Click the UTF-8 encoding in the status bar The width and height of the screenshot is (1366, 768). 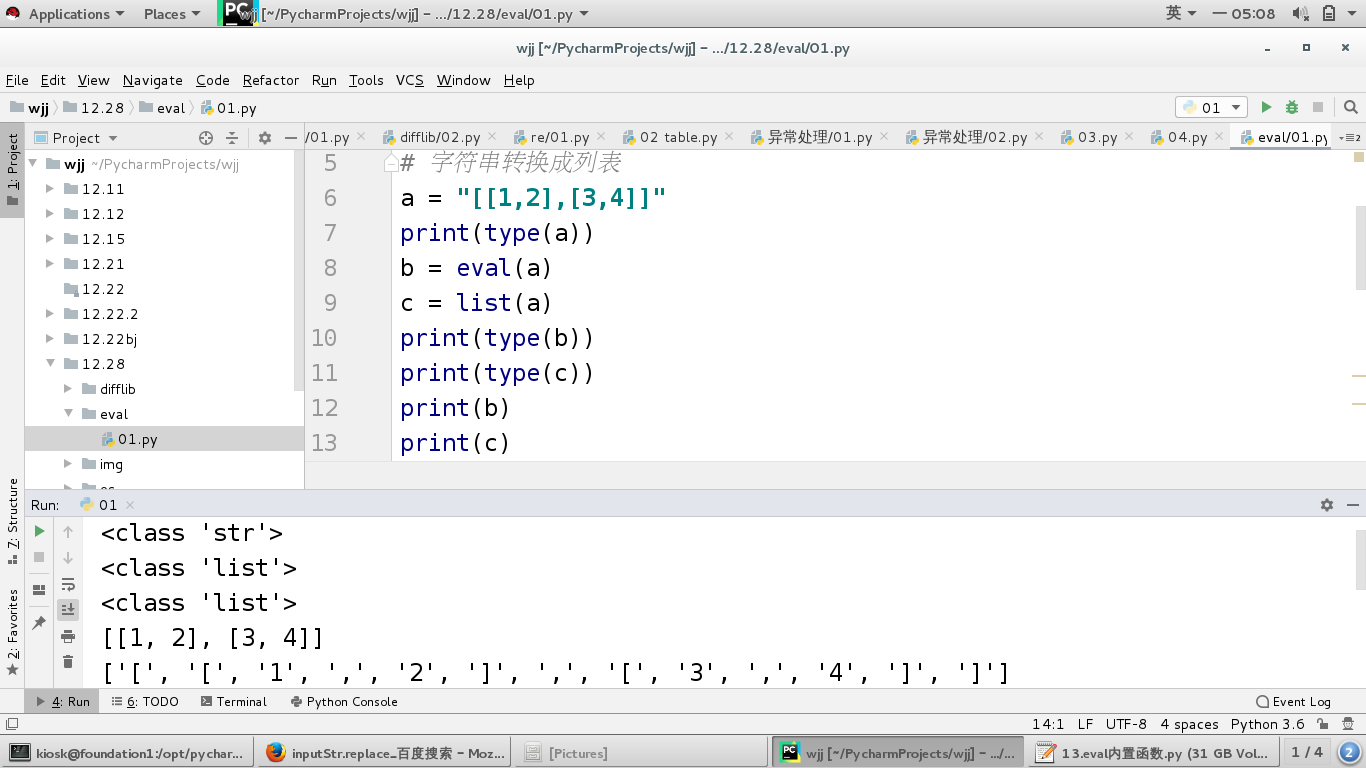[x=1126, y=725]
